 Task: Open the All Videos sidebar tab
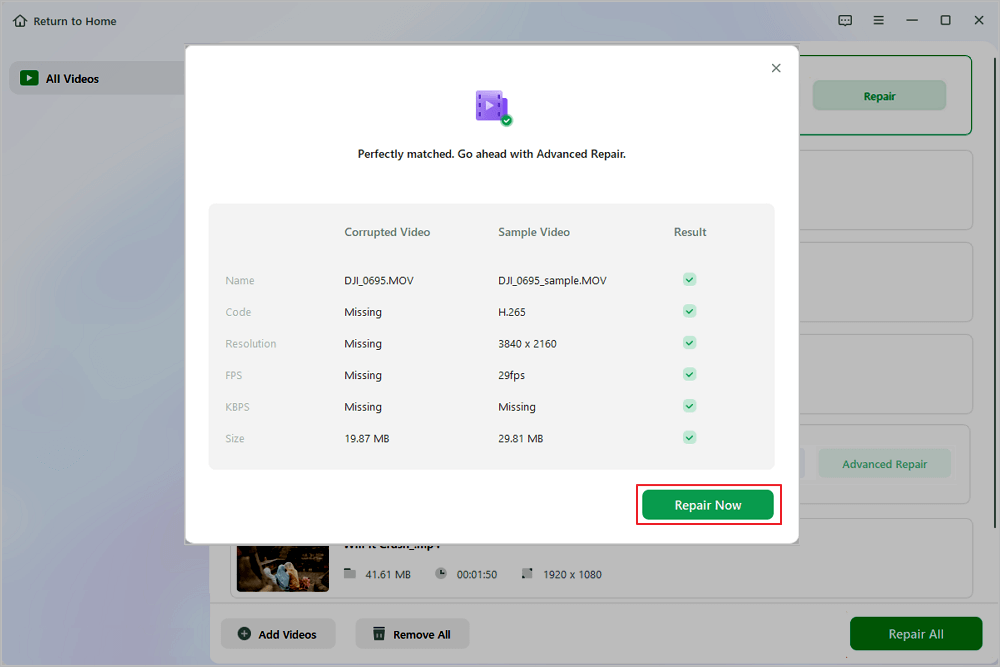pyautogui.click(x=97, y=78)
